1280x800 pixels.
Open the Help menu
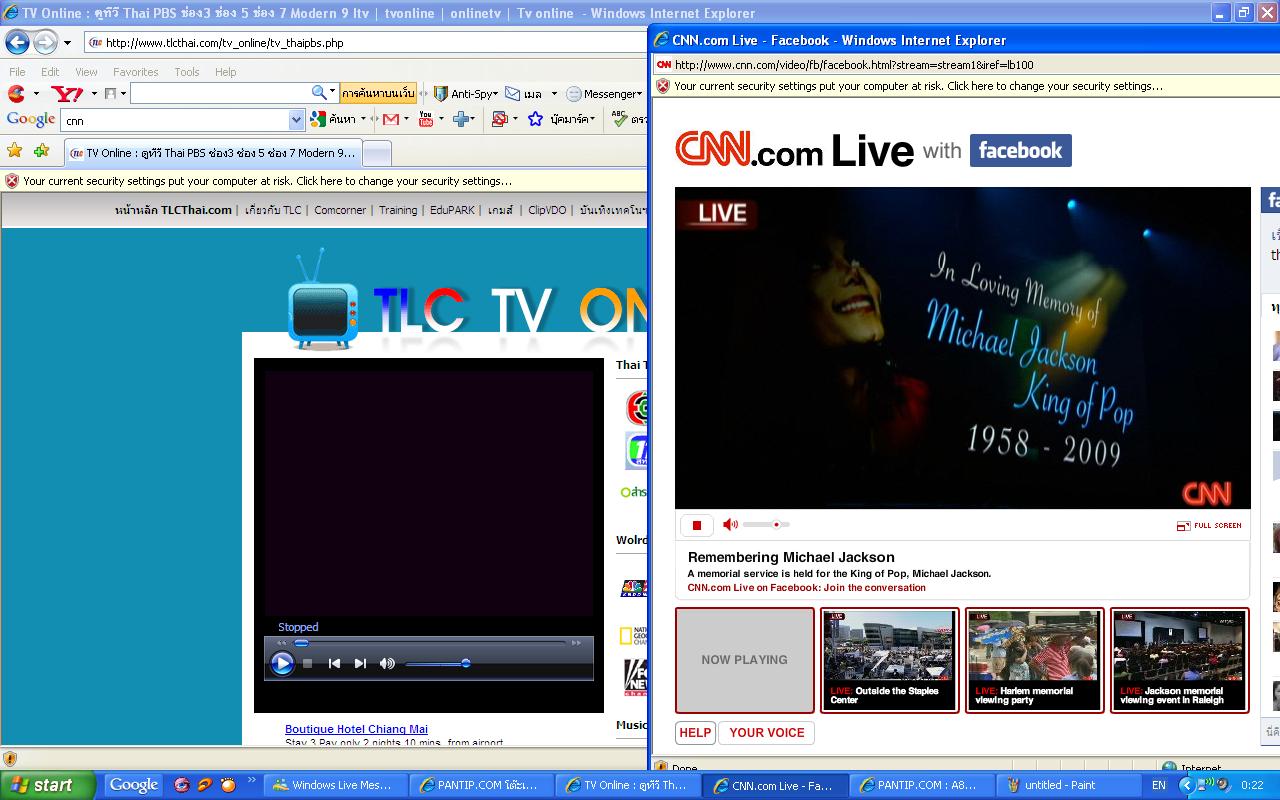pos(225,72)
